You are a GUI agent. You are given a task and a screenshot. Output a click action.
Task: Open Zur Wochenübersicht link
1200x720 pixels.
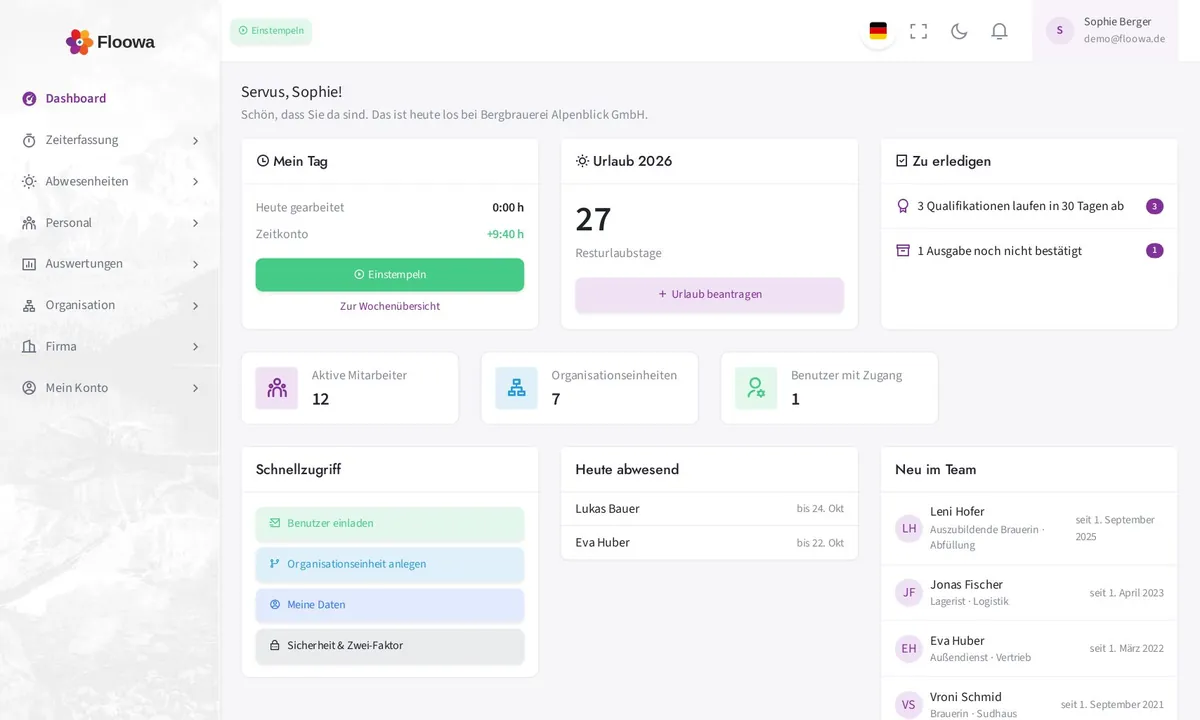click(x=390, y=306)
